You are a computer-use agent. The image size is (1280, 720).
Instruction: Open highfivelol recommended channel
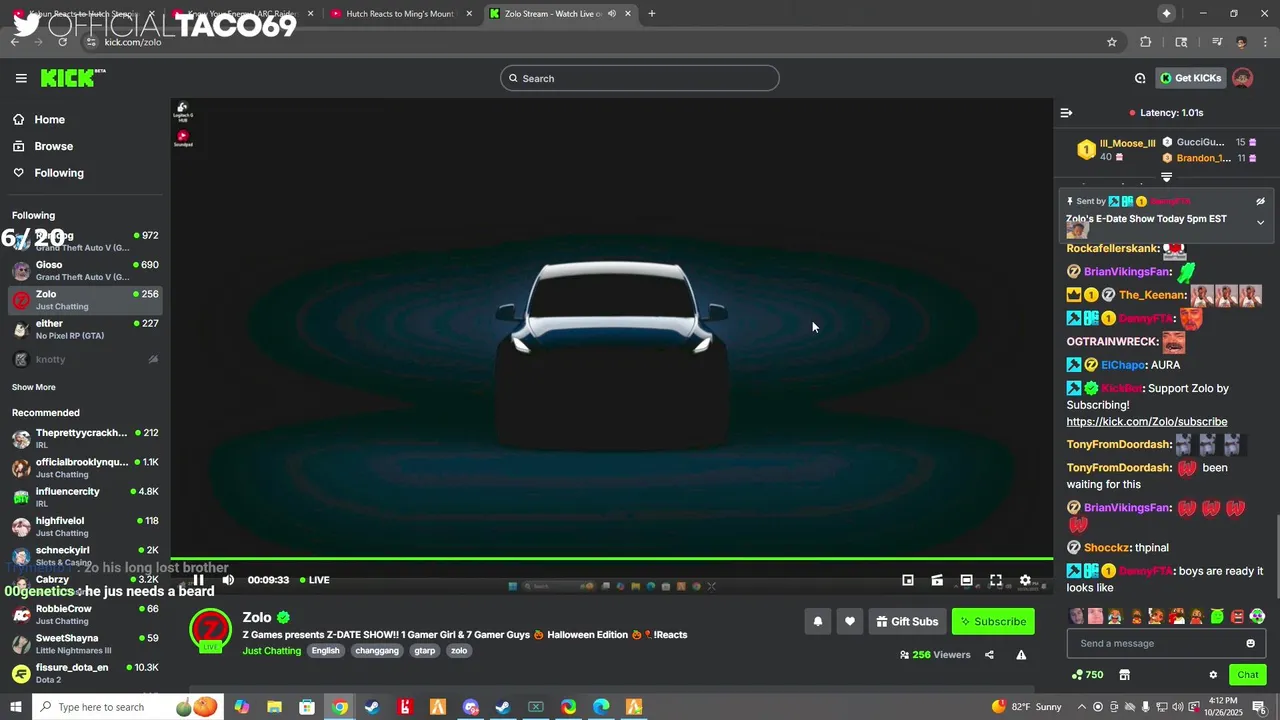click(85, 526)
